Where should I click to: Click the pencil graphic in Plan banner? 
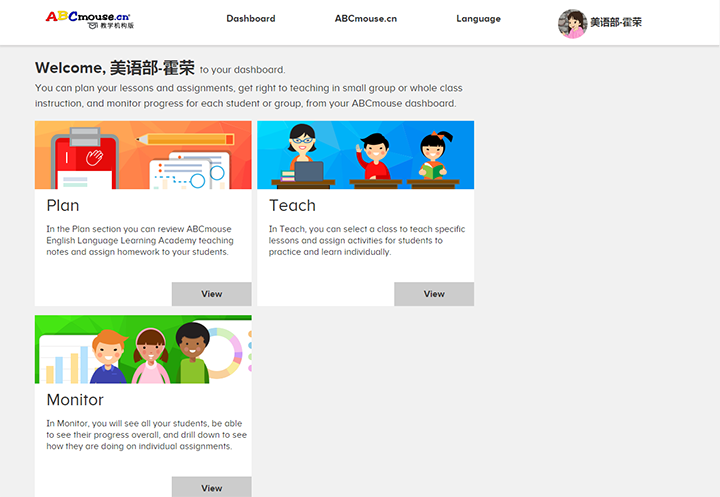[185, 139]
